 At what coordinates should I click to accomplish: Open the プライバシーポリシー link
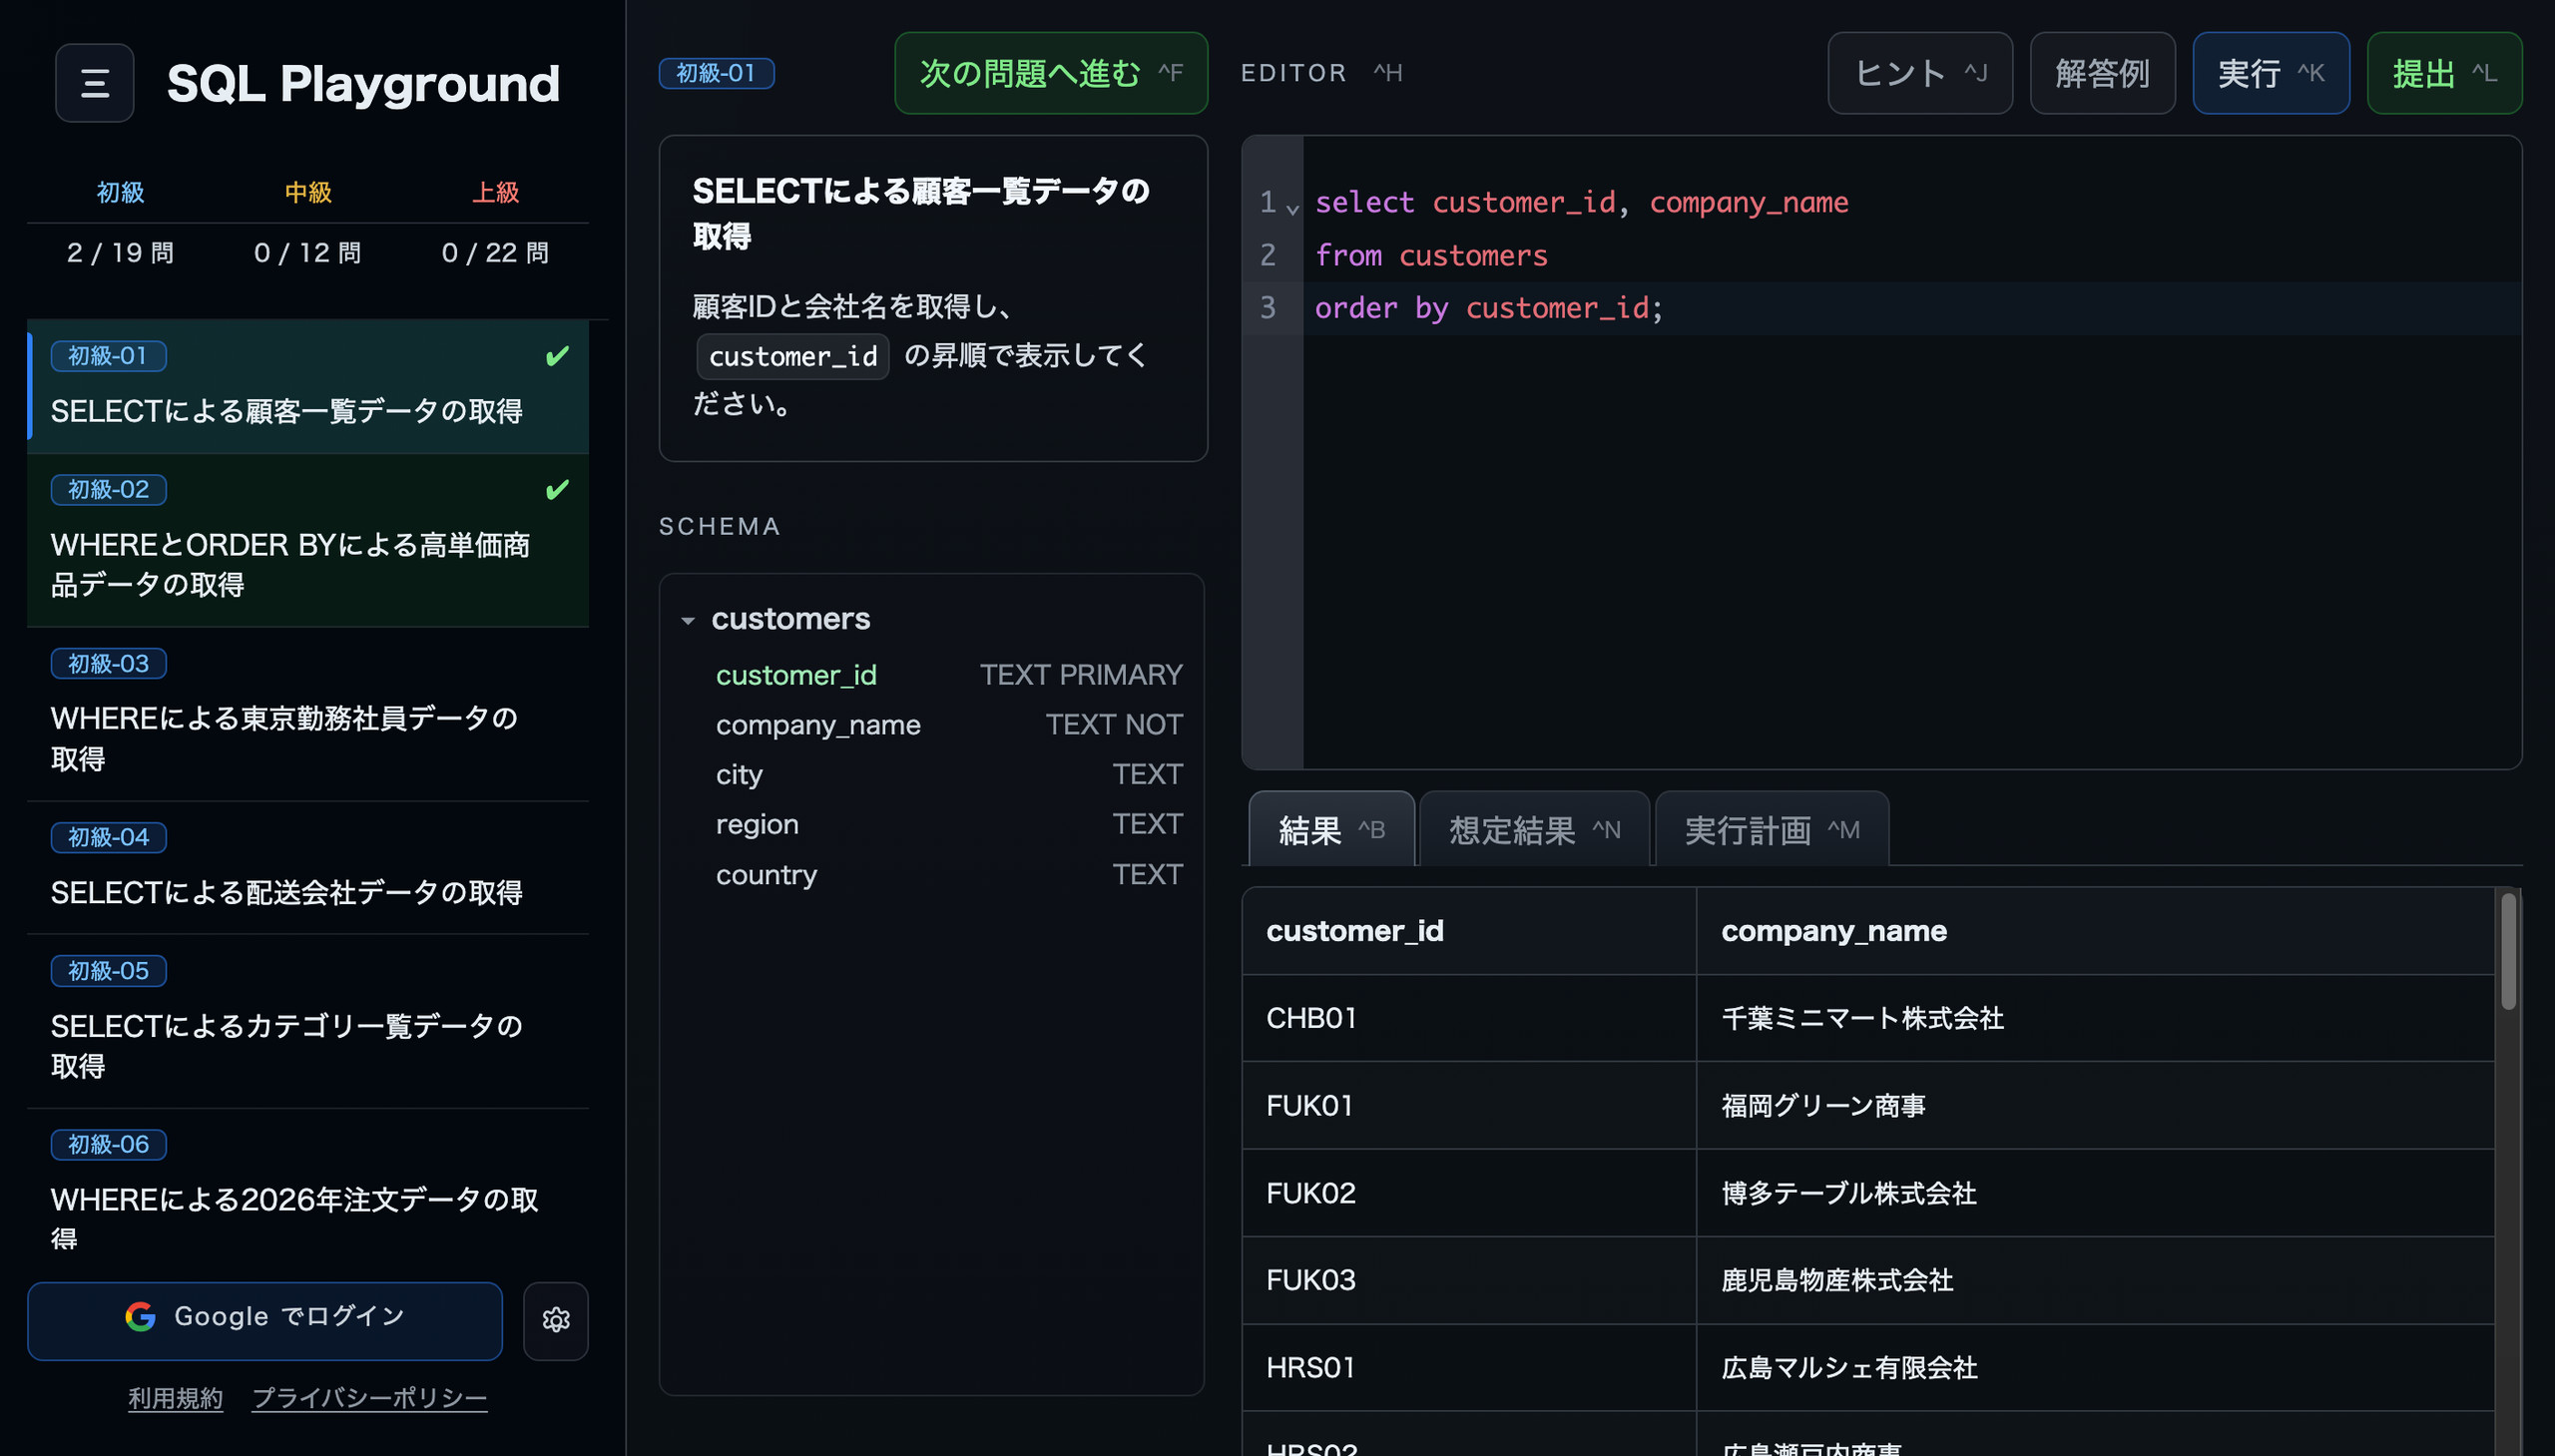pyautogui.click(x=370, y=1398)
